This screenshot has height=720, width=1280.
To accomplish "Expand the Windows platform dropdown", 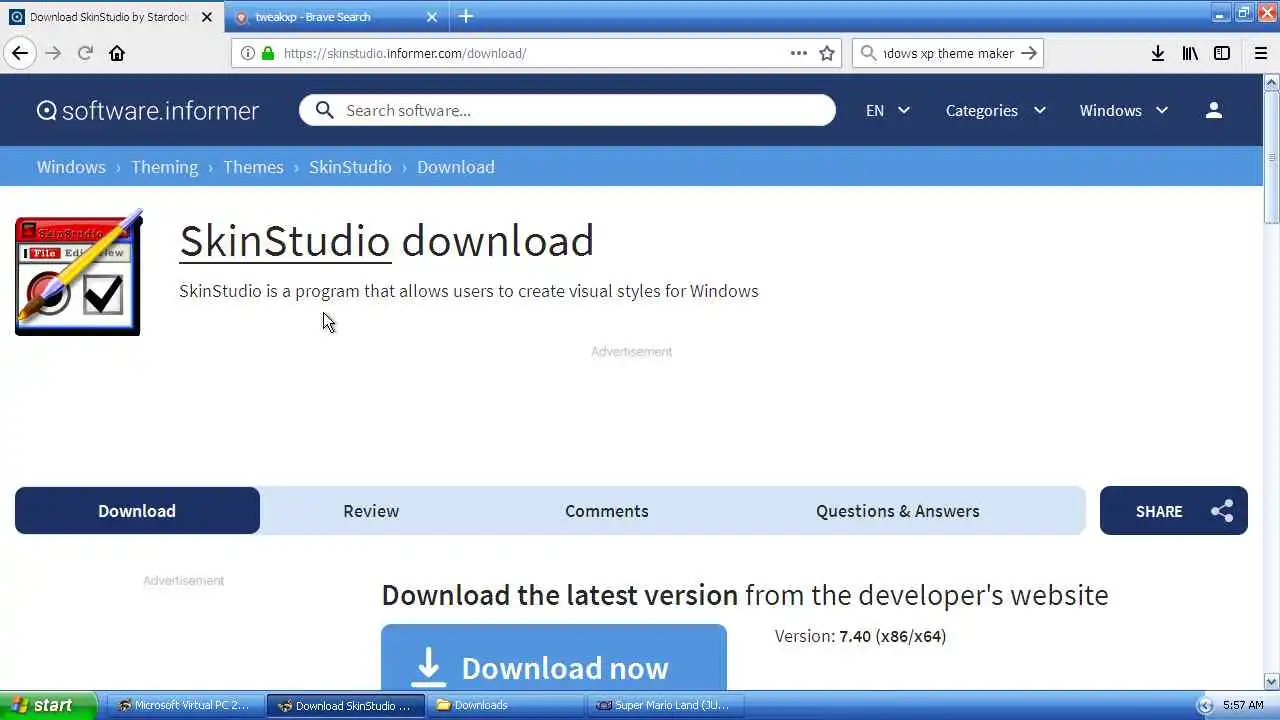I will [x=1124, y=110].
